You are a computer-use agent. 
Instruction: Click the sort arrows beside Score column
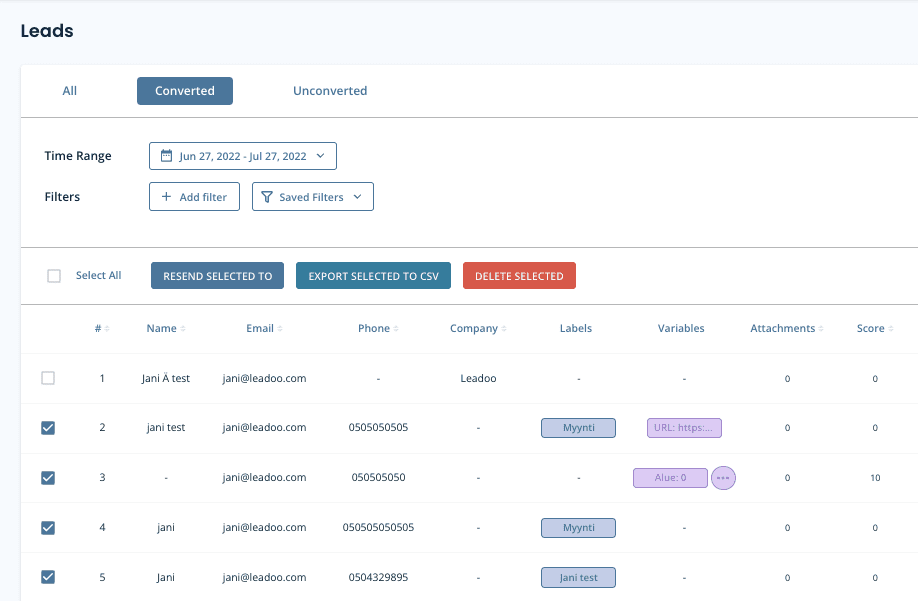(893, 328)
